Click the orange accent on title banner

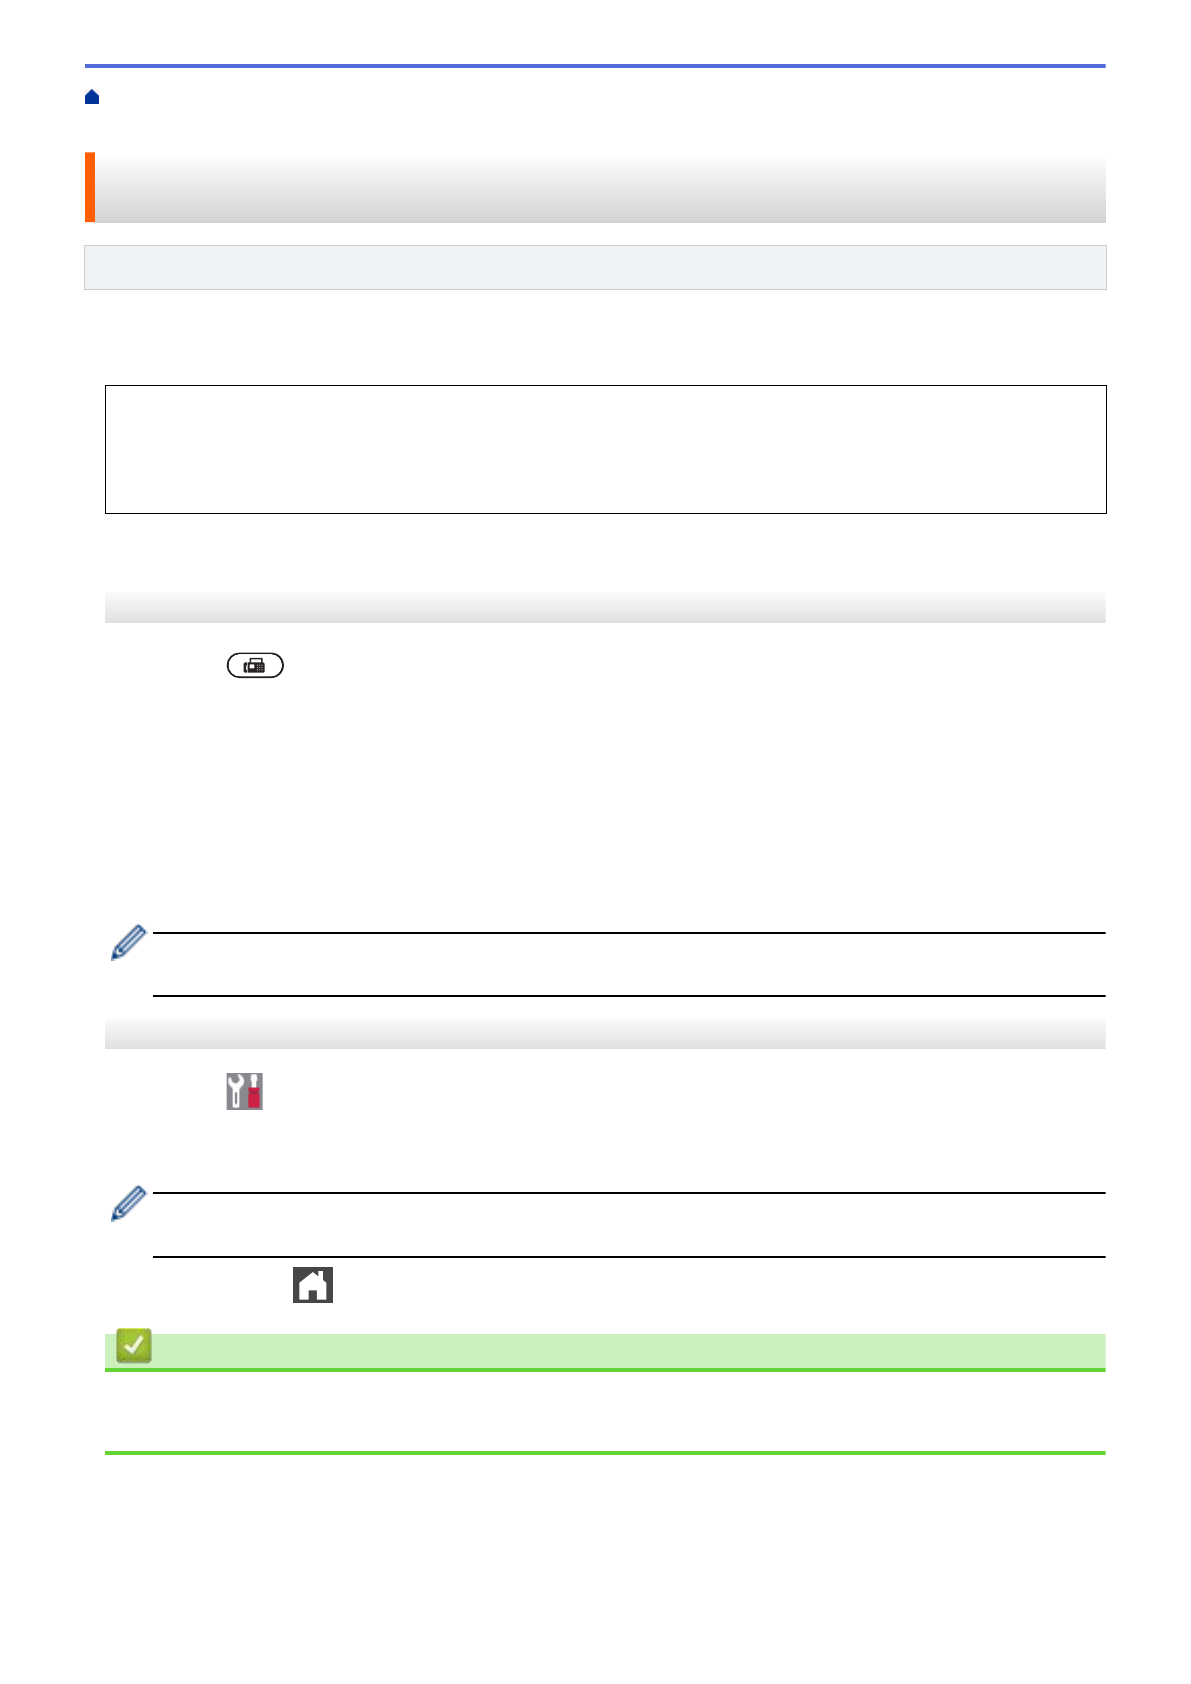tap(90, 187)
